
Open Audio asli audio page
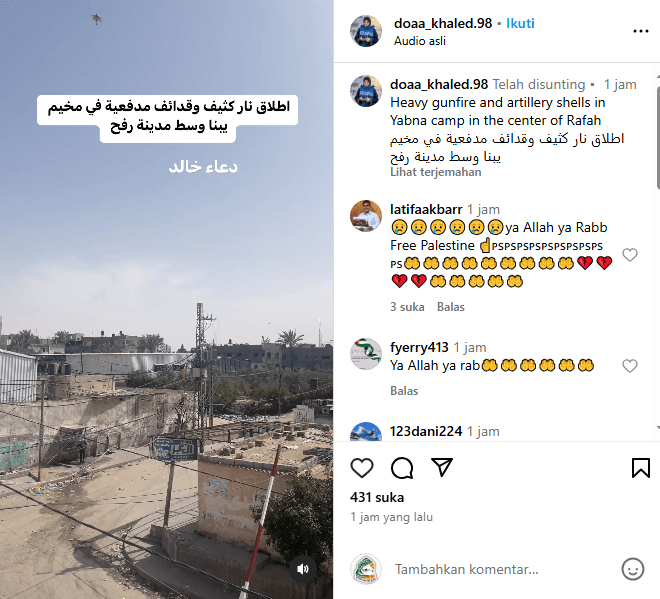pyautogui.click(x=420, y=41)
